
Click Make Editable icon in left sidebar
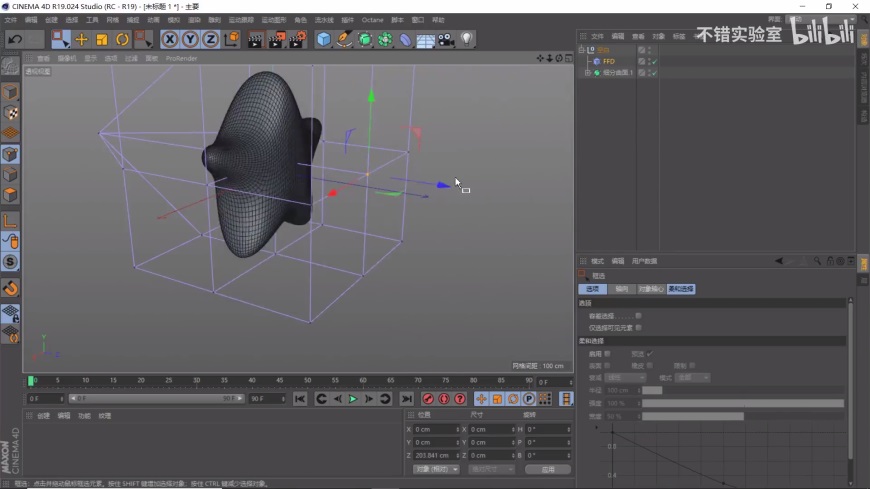[x=10, y=66]
